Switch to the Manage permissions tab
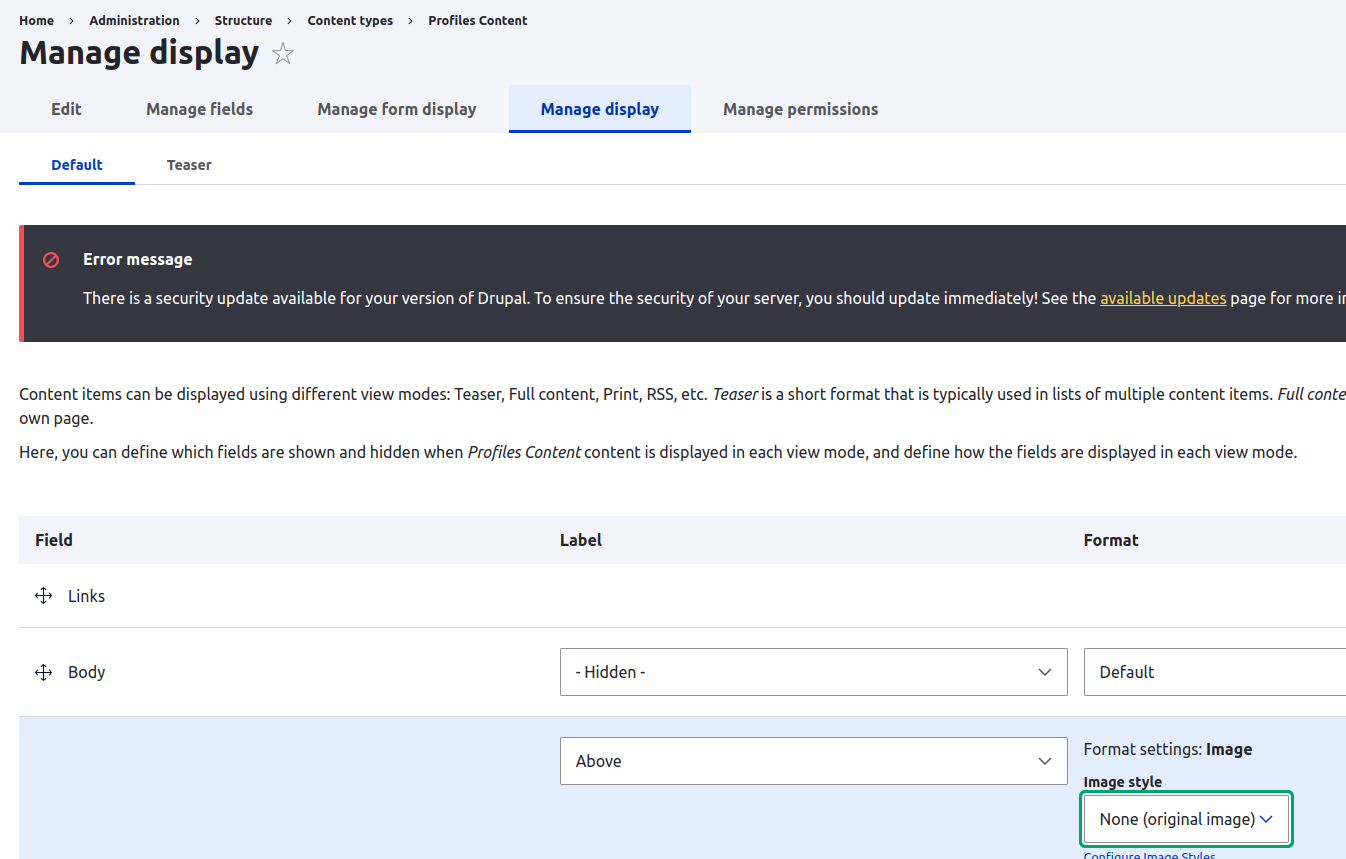This screenshot has width=1346, height=859. click(x=801, y=109)
